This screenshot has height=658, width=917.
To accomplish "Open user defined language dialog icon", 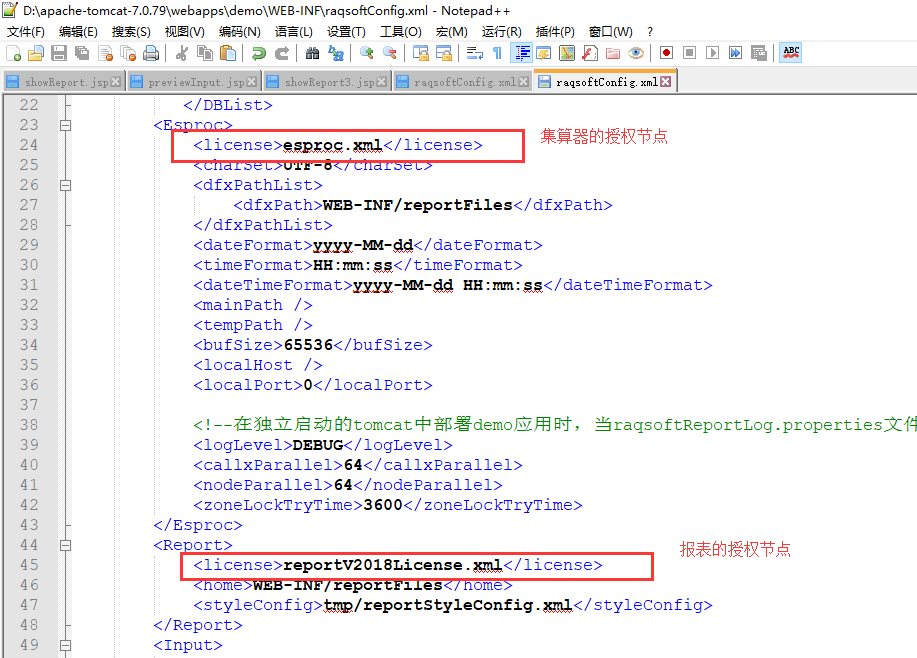I will tap(544, 53).
